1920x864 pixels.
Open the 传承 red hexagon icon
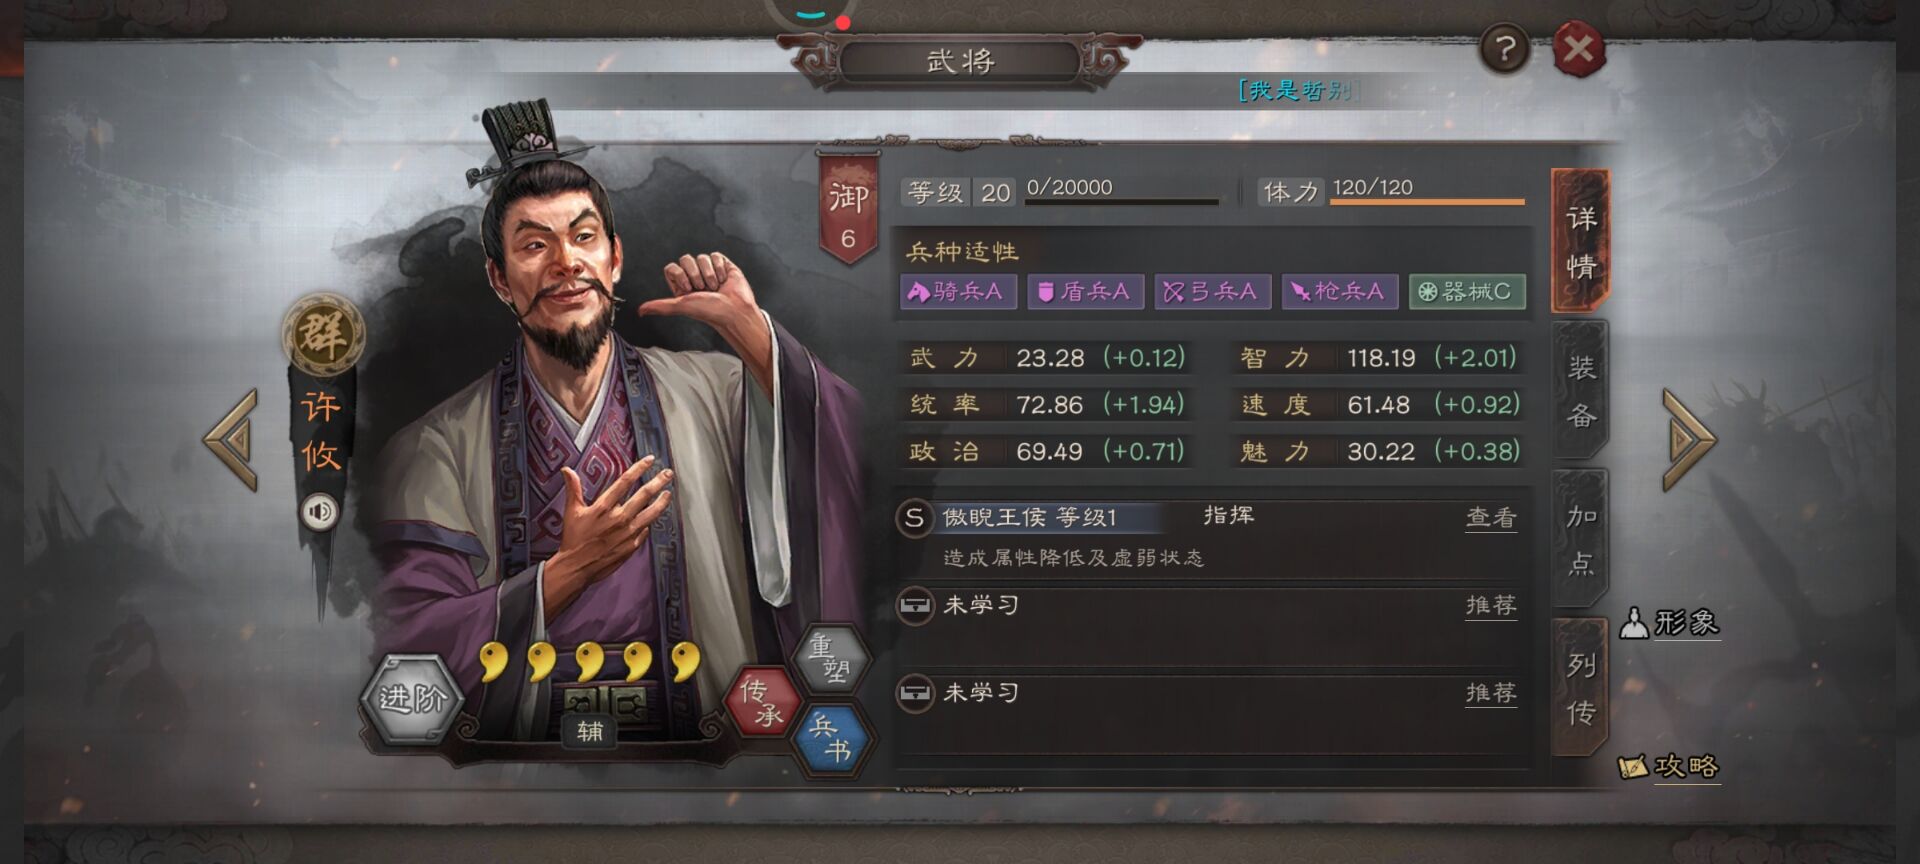tap(762, 701)
